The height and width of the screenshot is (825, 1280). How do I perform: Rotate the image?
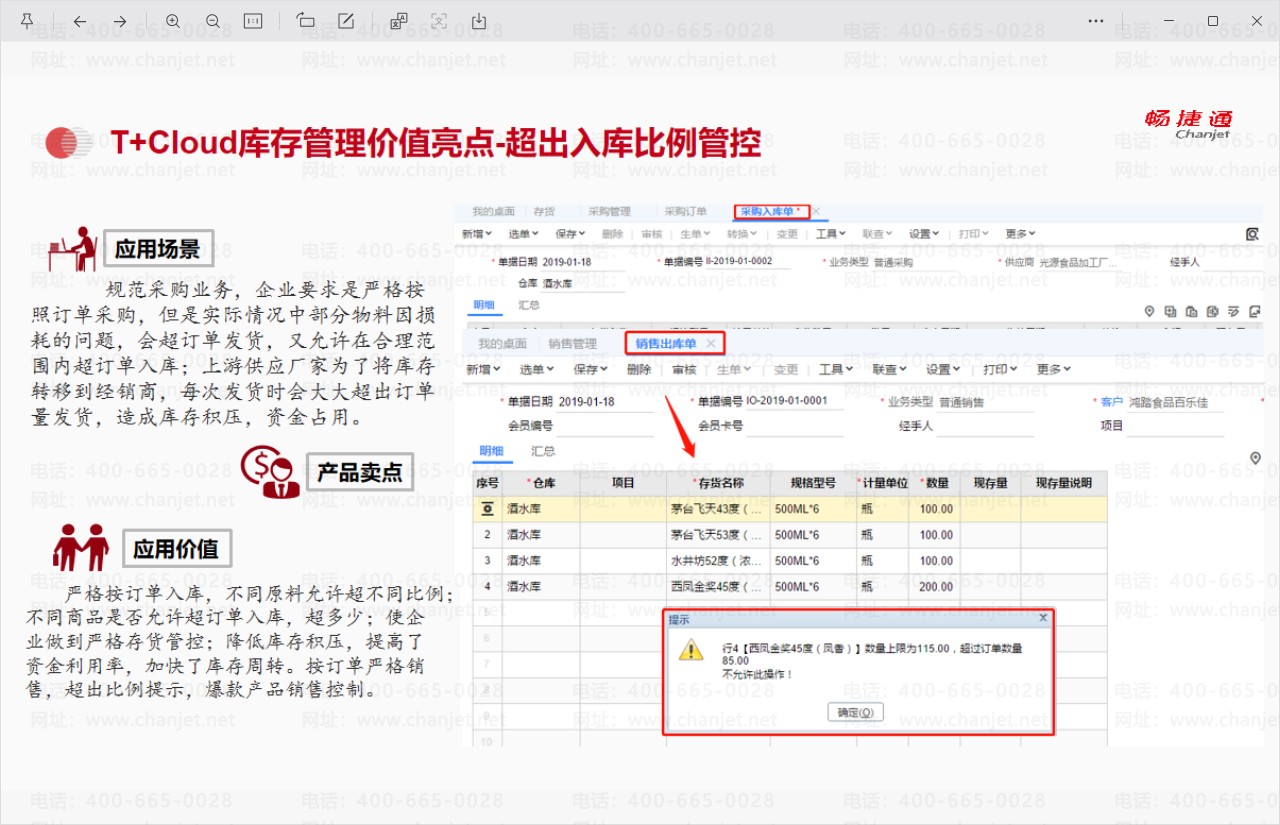click(x=306, y=21)
